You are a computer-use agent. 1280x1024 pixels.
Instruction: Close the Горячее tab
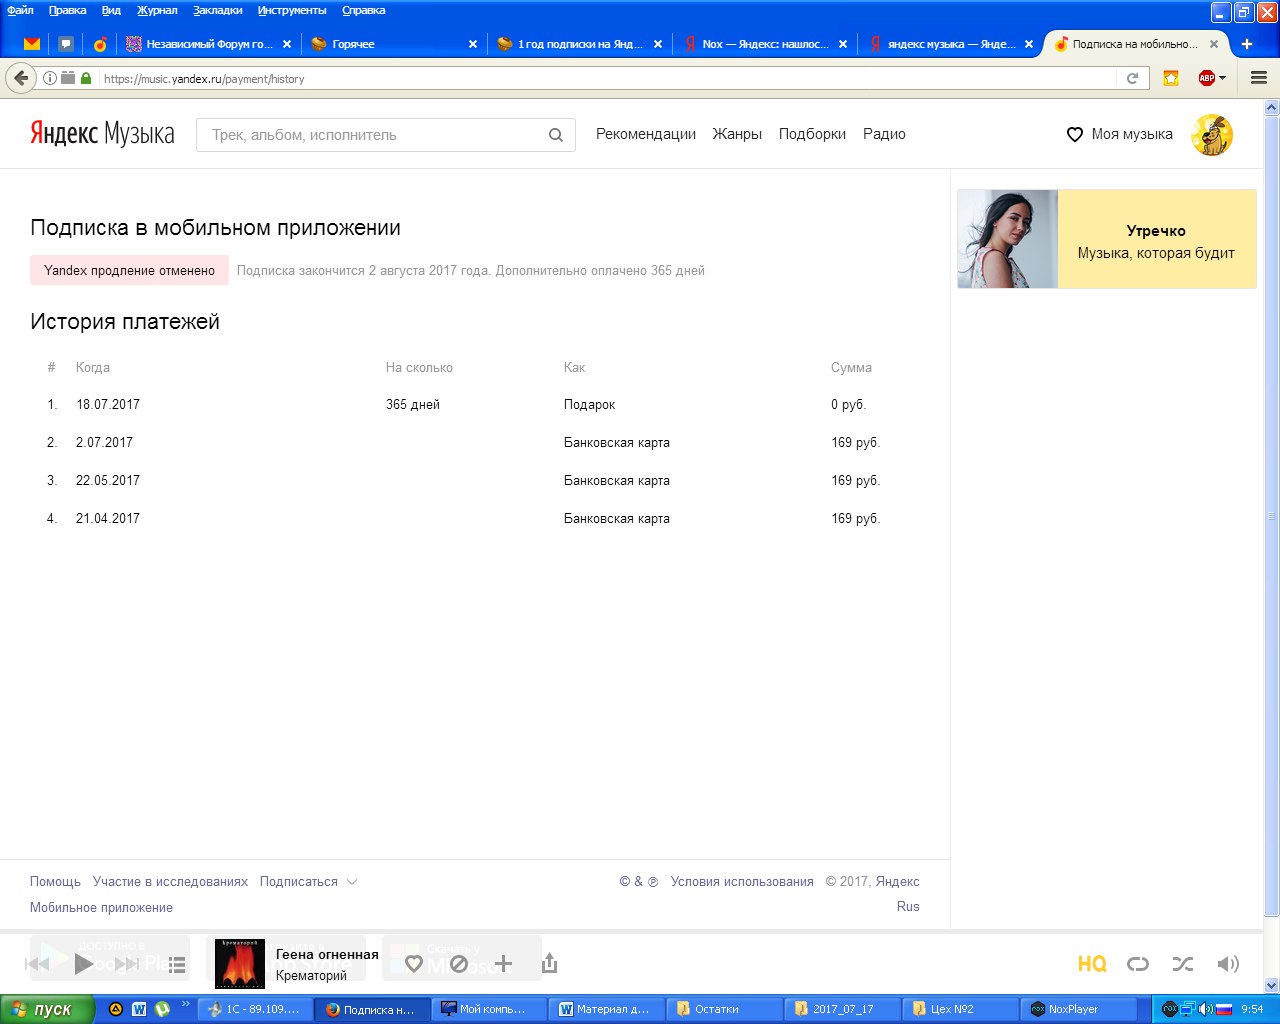click(473, 44)
